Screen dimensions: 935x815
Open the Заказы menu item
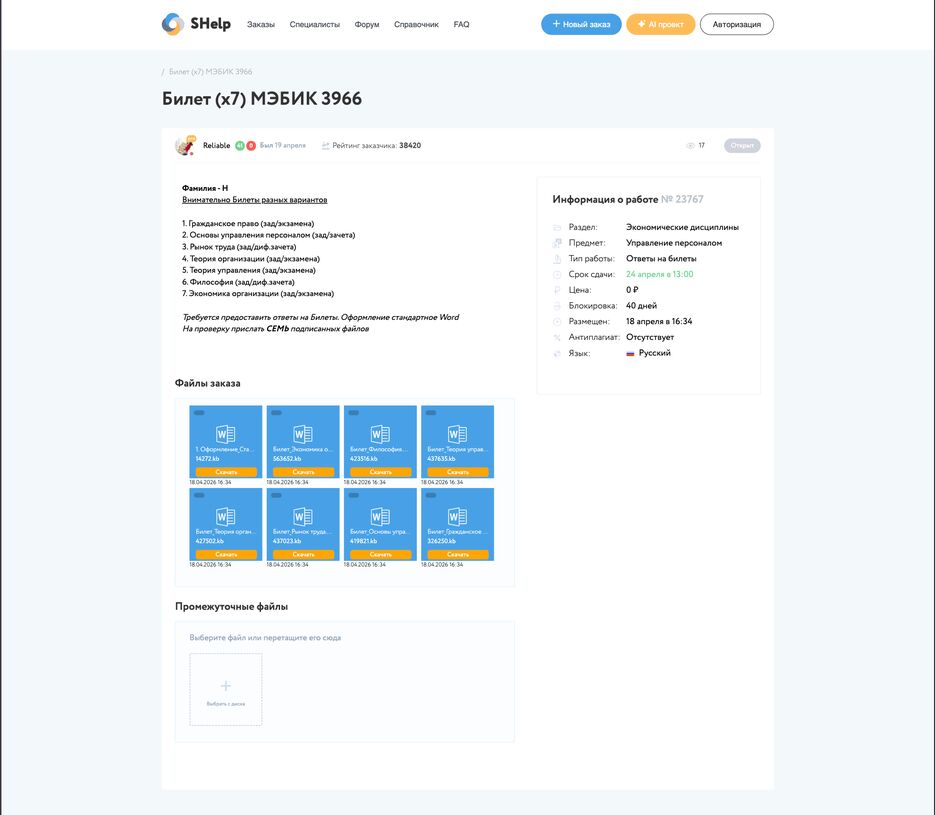pos(261,24)
